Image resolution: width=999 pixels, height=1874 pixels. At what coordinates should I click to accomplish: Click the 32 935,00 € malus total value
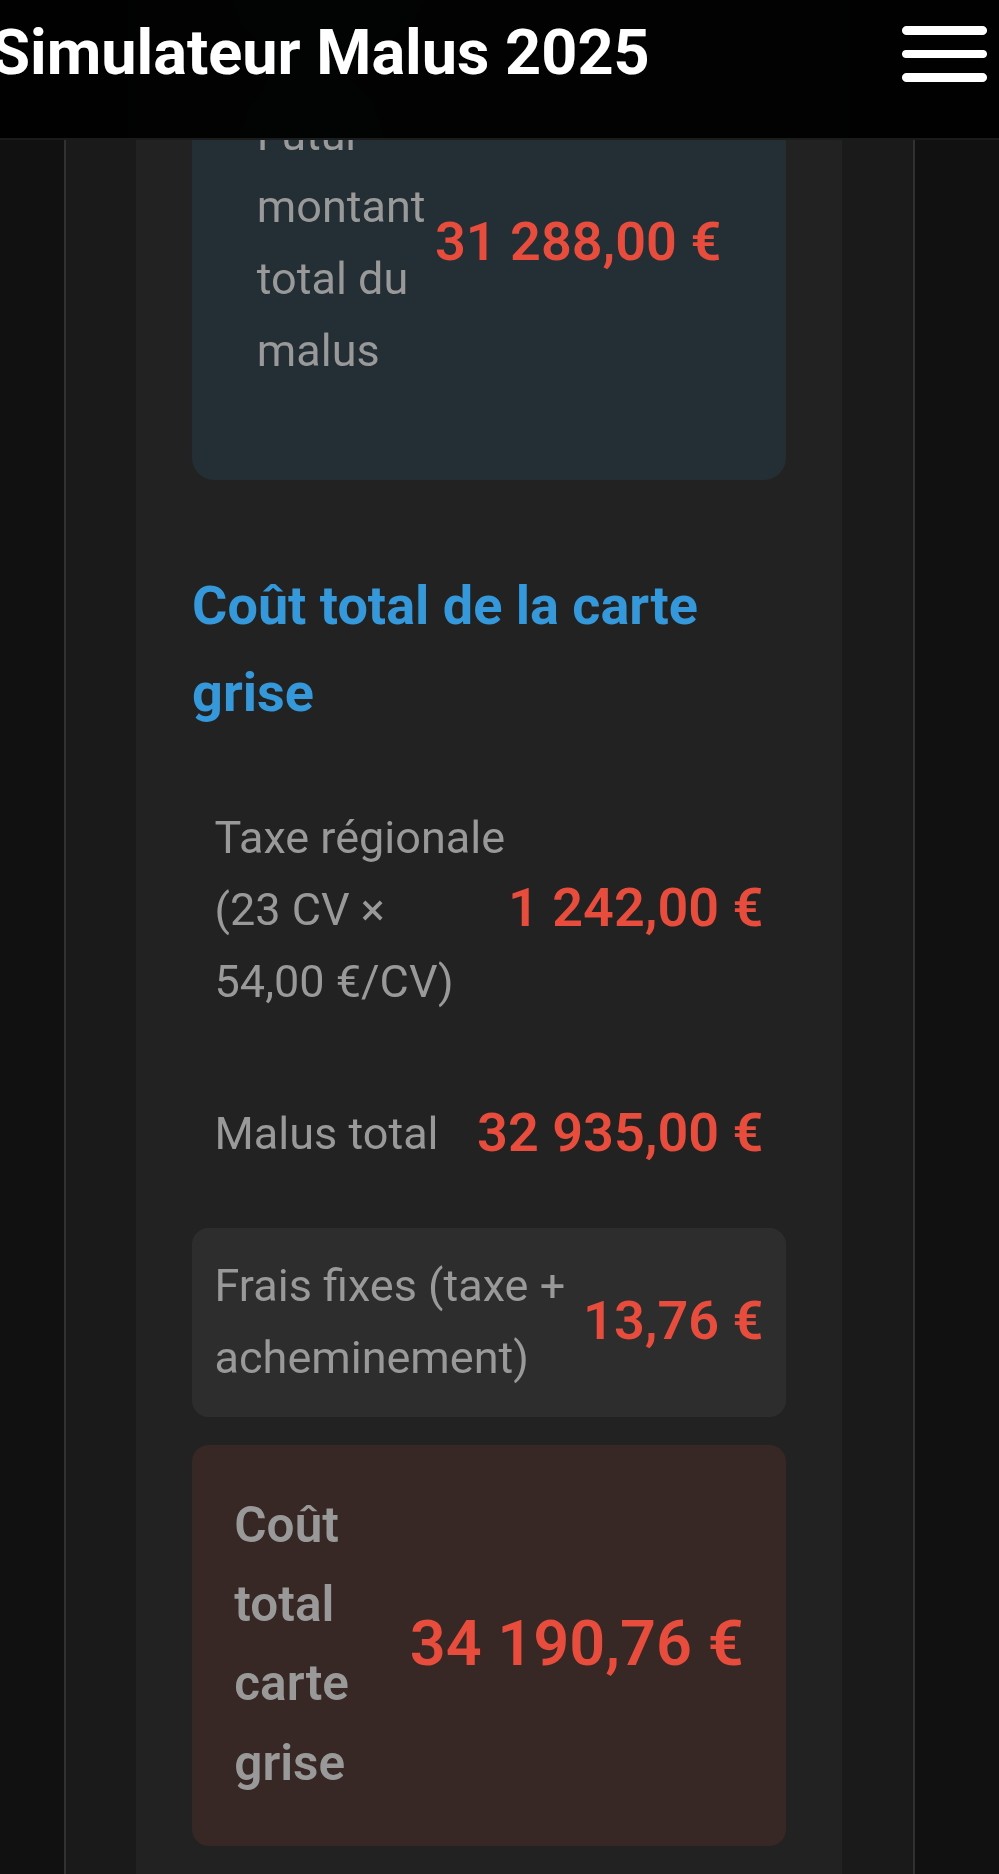619,1134
